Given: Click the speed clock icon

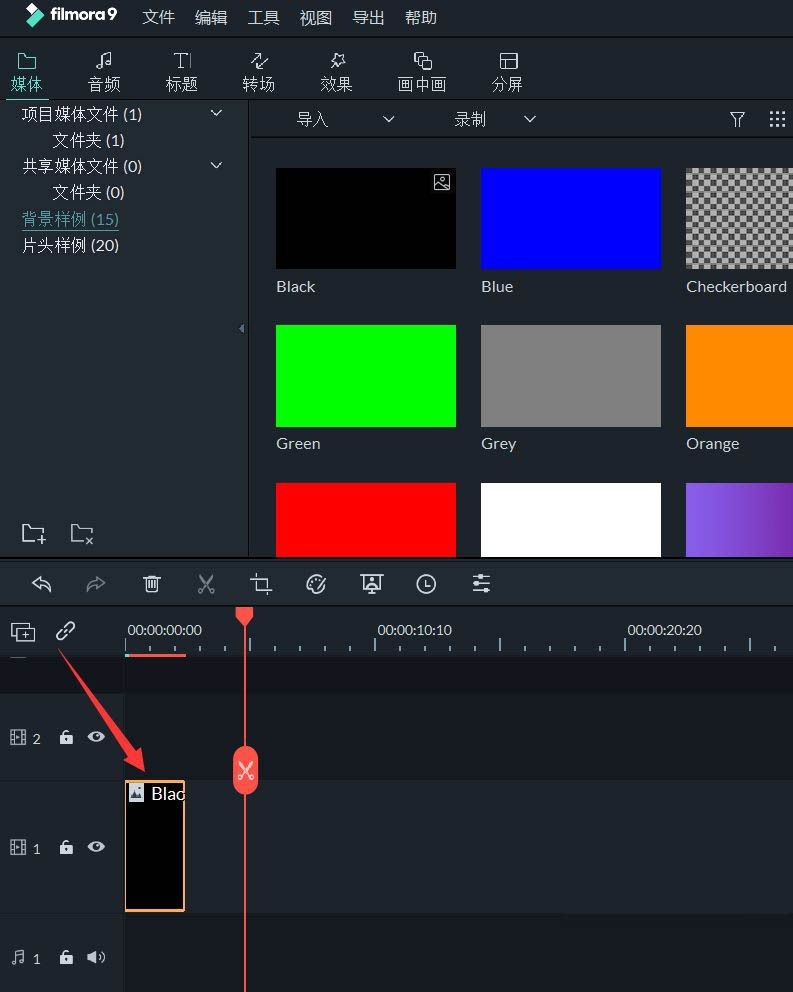Looking at the screenshot, I should [426, 584].
